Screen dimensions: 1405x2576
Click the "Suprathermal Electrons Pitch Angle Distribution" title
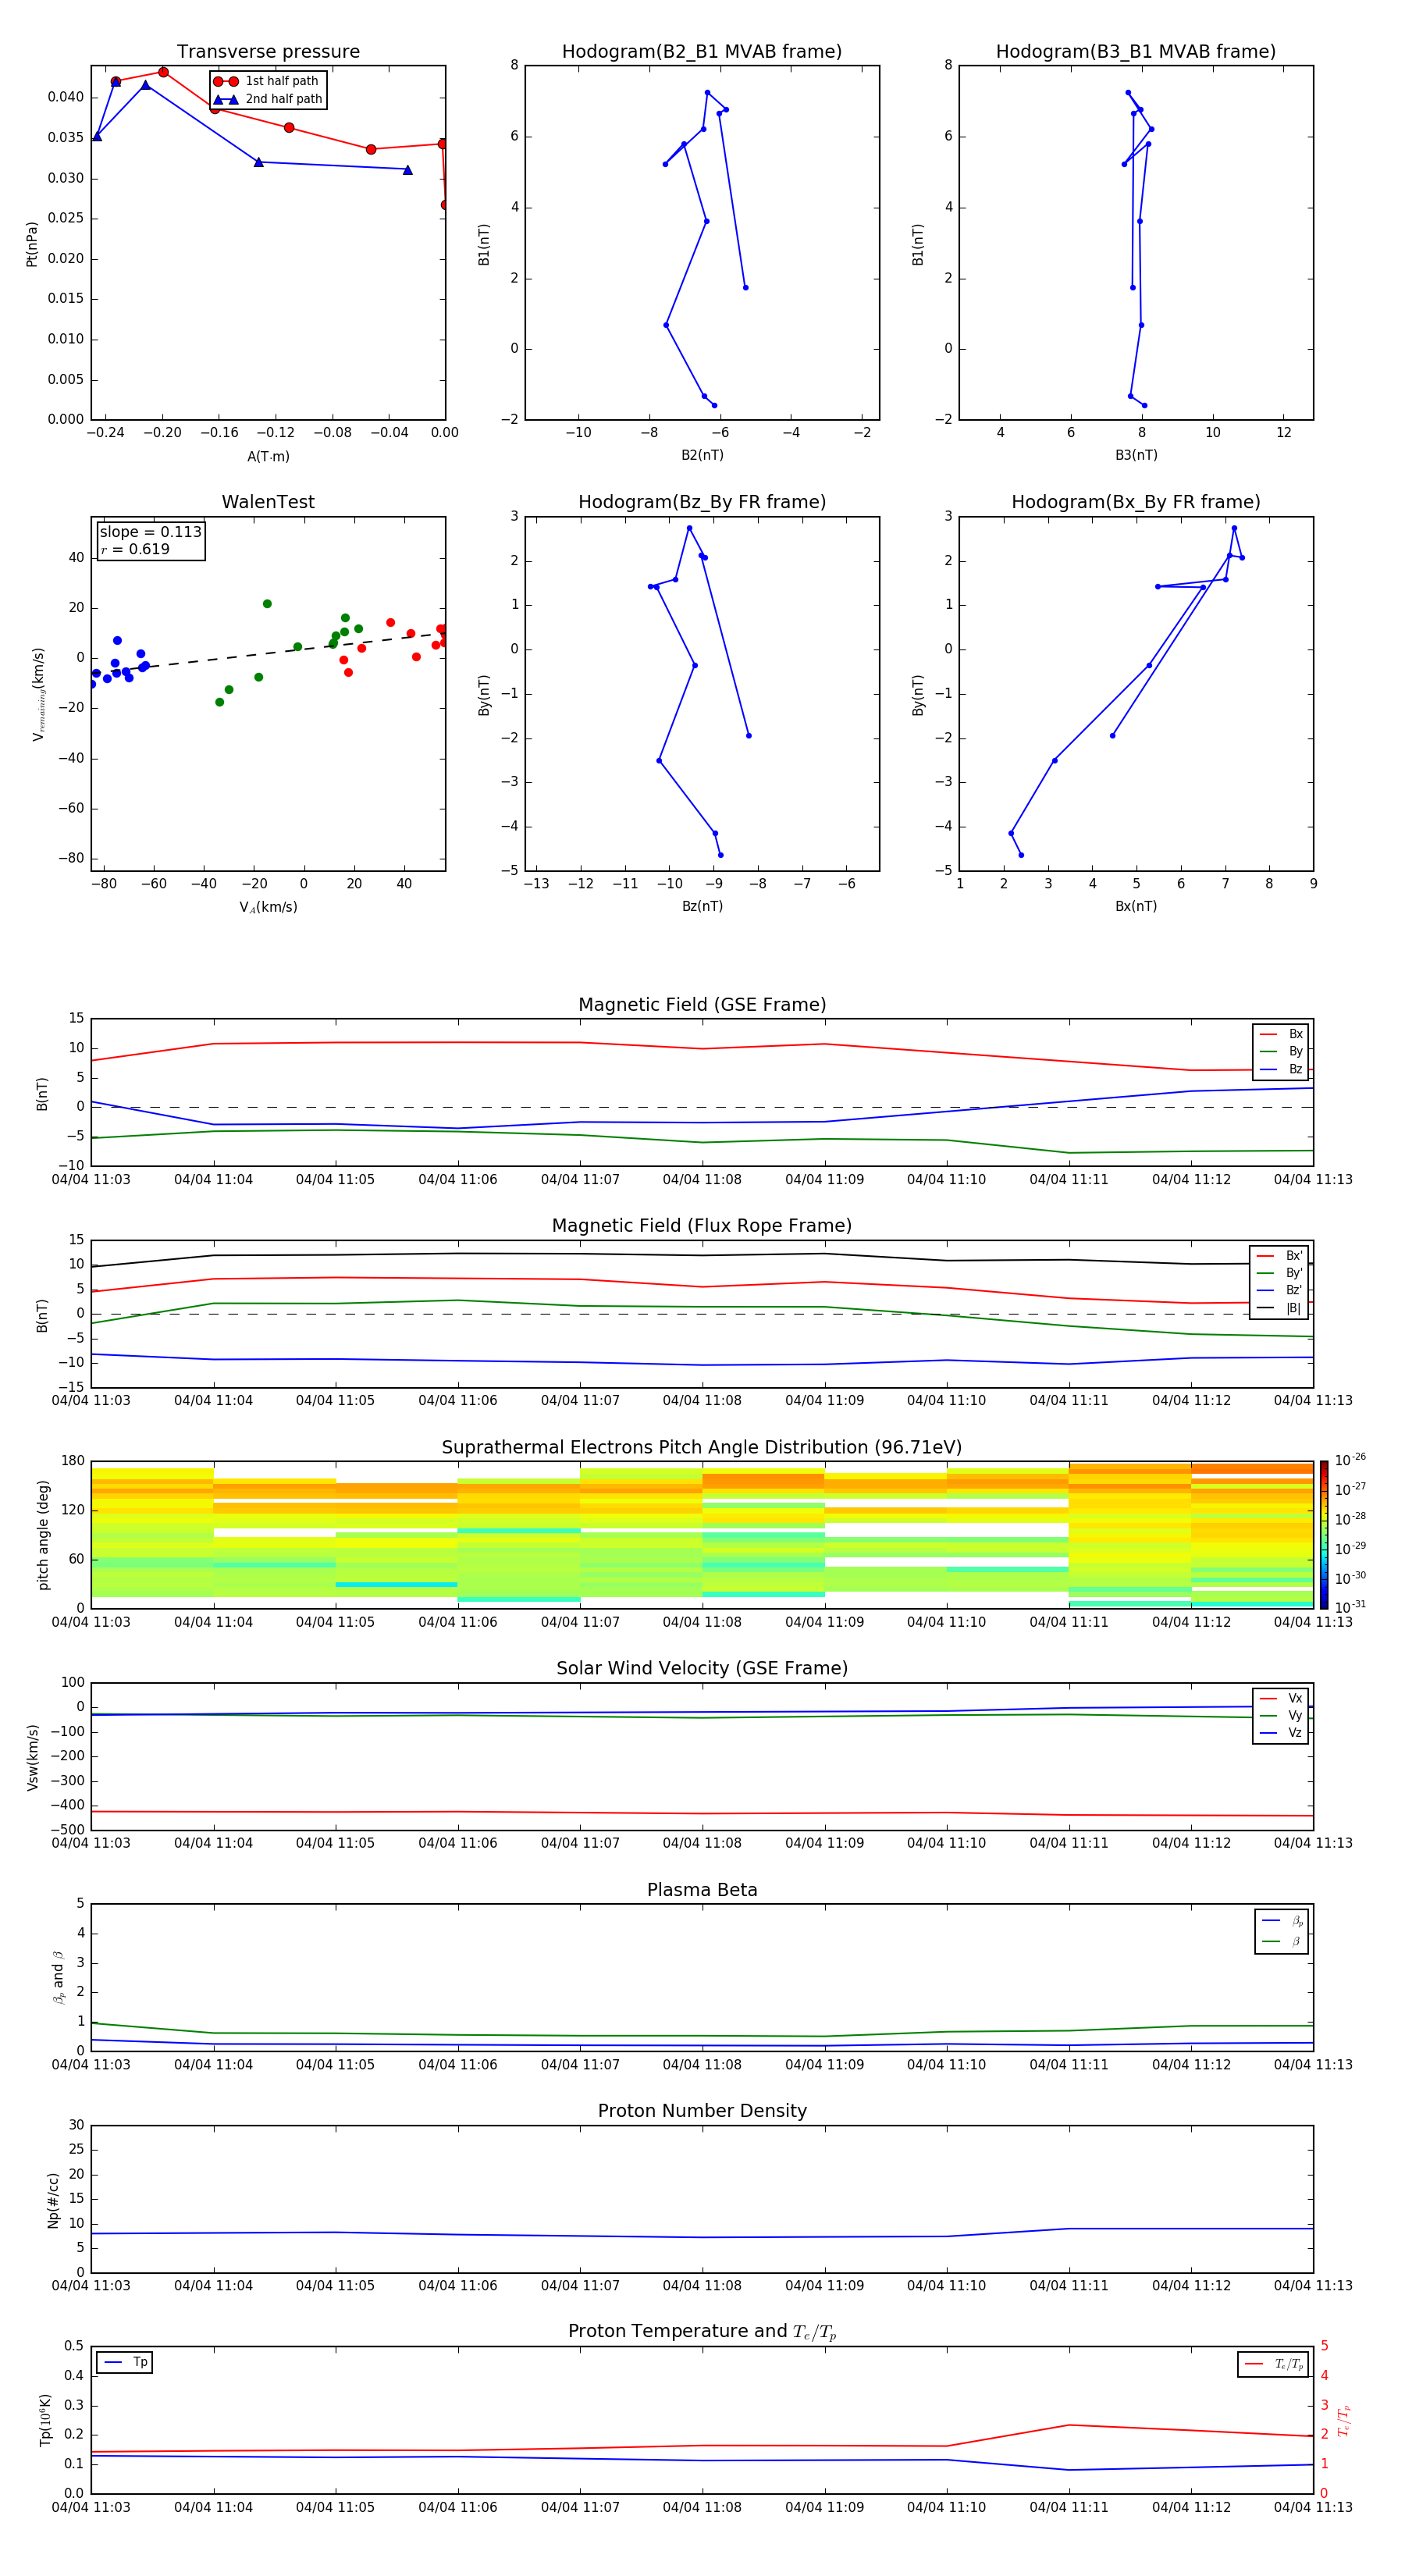[x=702, y=1448]
